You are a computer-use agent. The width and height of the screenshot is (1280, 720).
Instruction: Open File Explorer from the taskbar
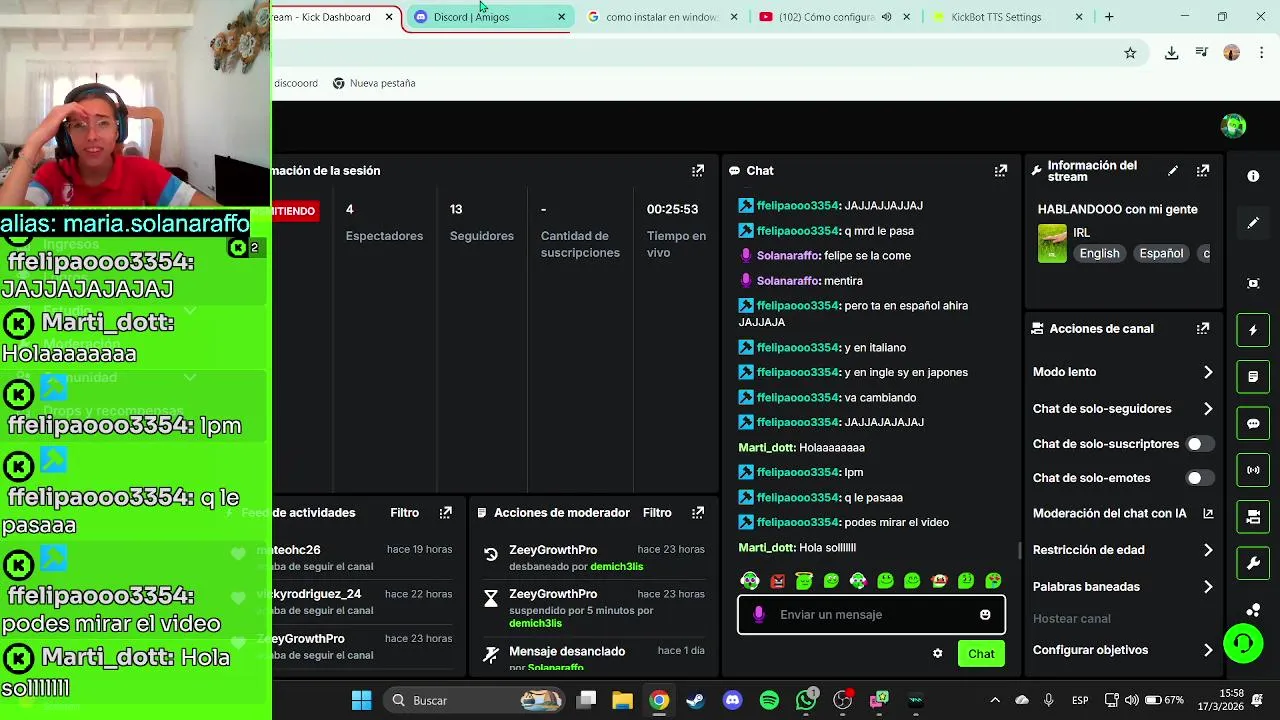tap(622, 700)
